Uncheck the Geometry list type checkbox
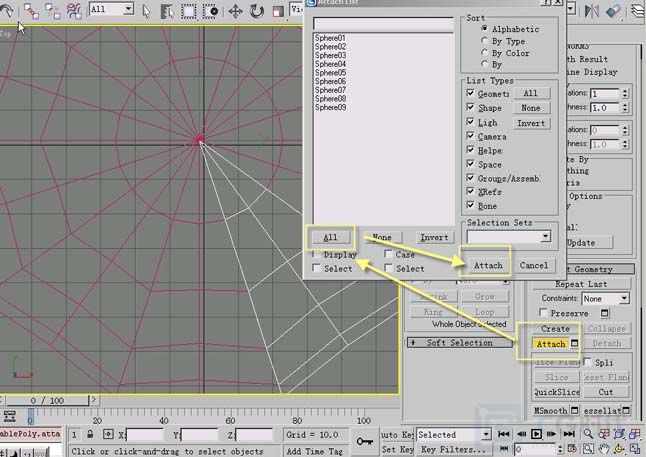This screenshot has width=646, height=457. pos(470,93)
